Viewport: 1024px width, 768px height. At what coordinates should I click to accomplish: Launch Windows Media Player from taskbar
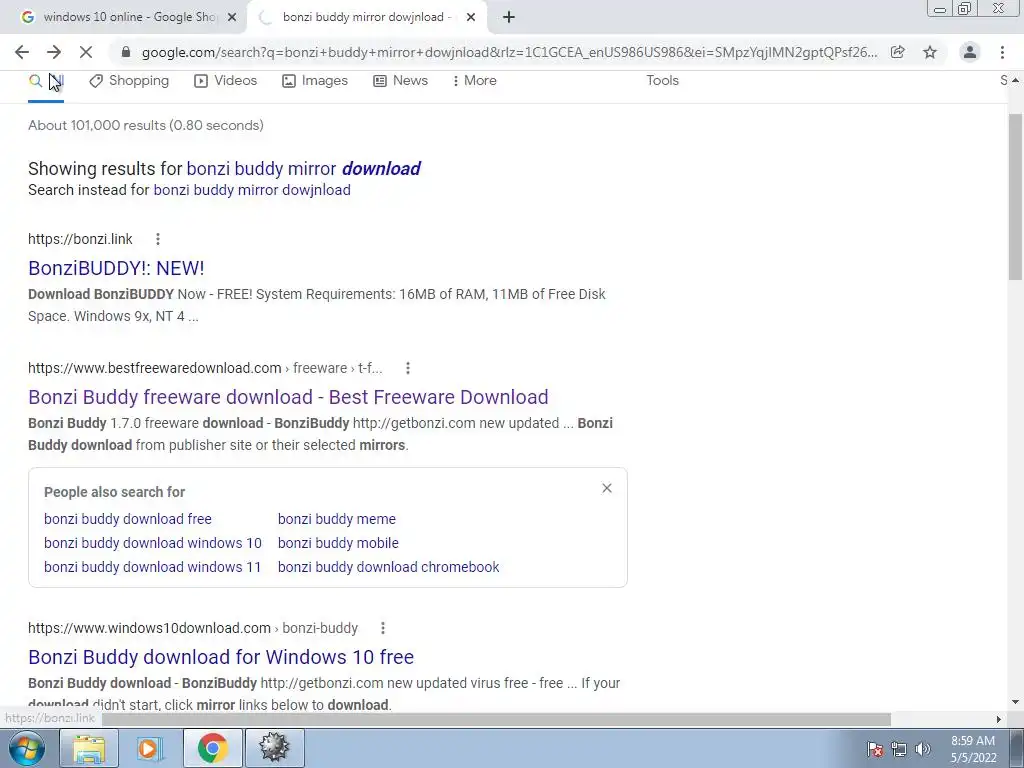(x=150, y=748)
